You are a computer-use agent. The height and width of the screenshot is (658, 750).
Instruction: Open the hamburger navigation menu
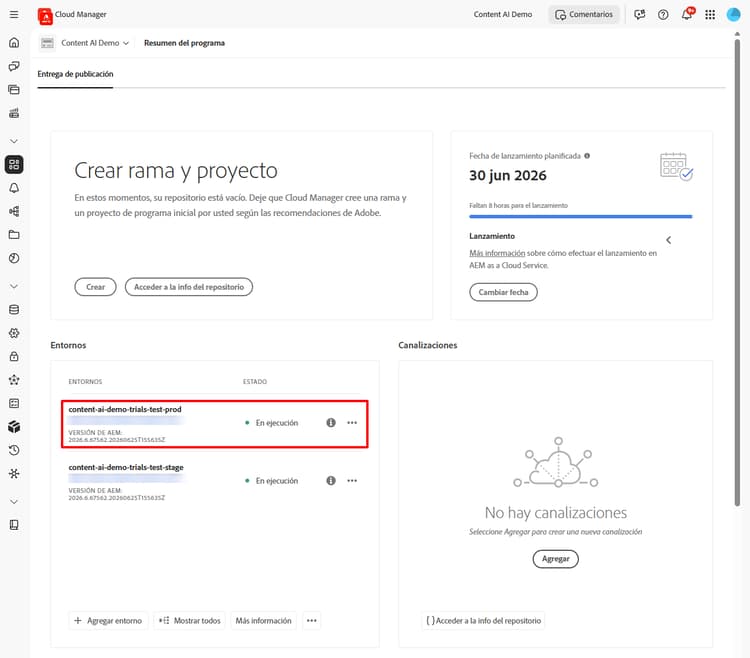tap(14, 14)
